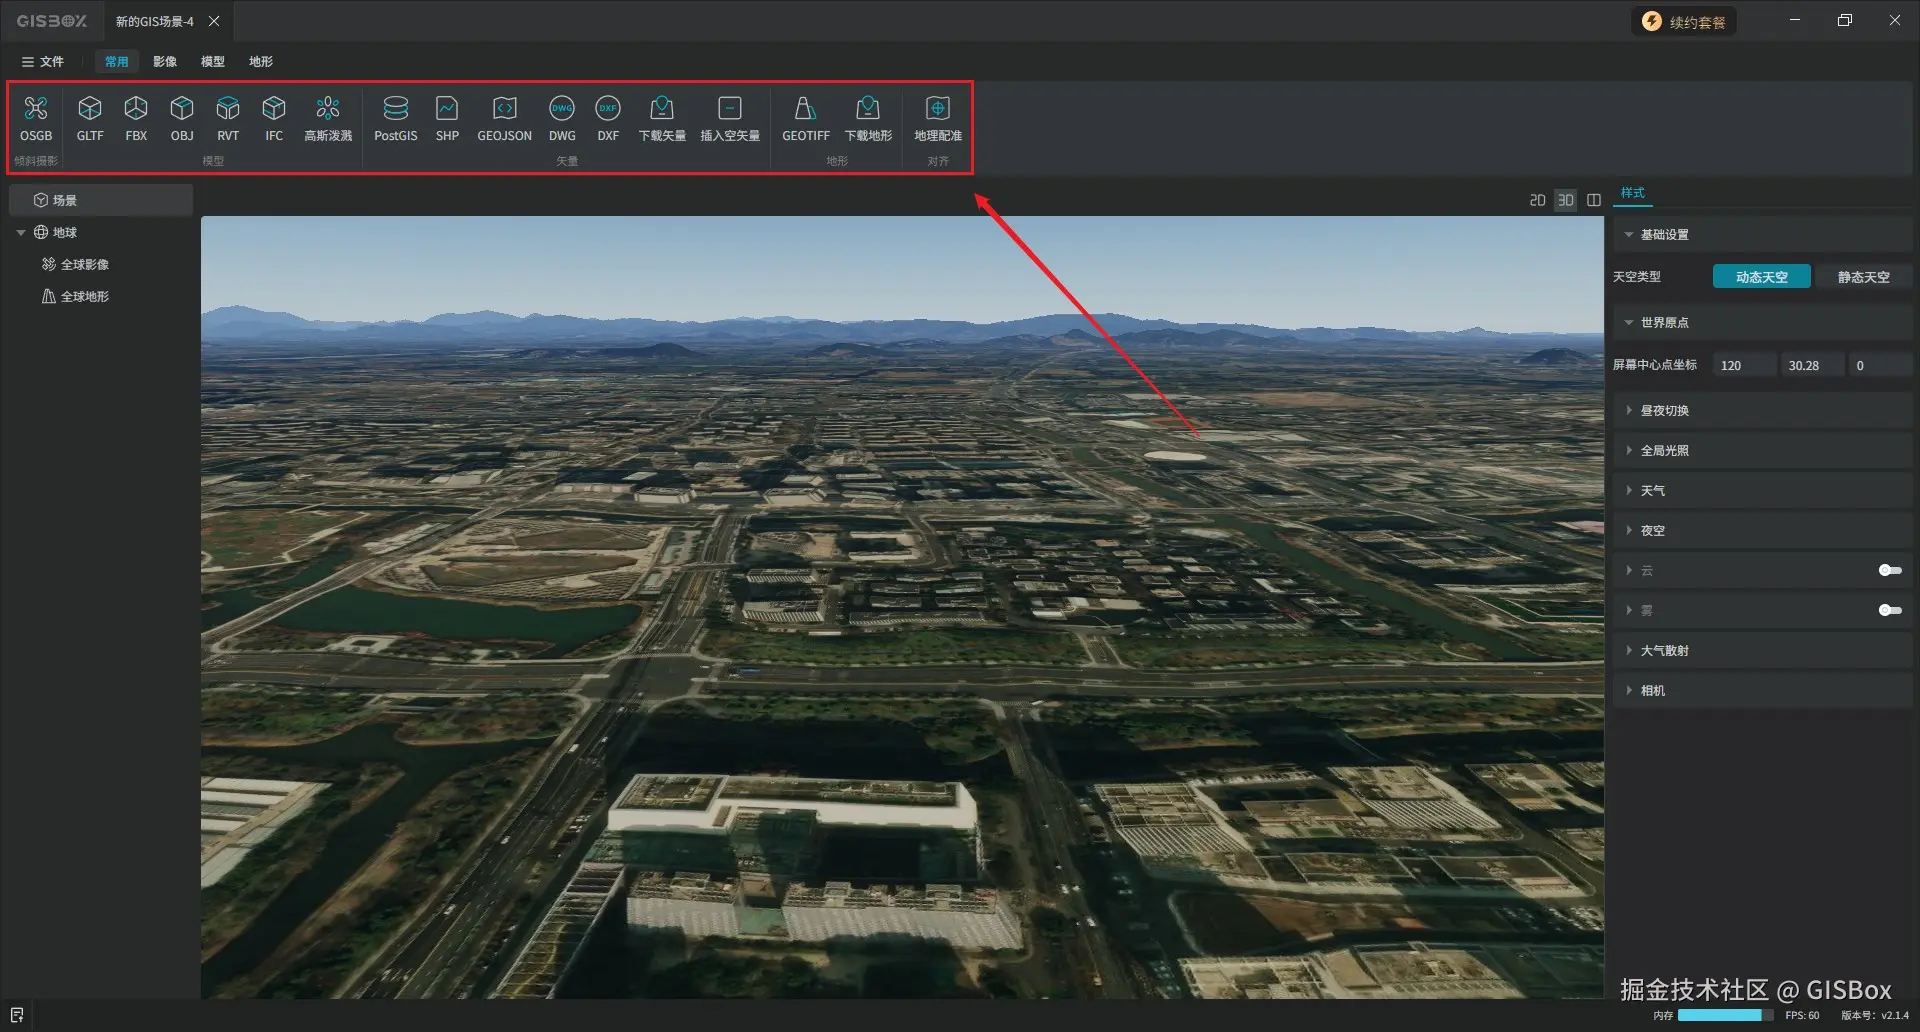1920x1032 pixels.
Task: Choose the OBJ model import icon
Action: tap(182, 118)
